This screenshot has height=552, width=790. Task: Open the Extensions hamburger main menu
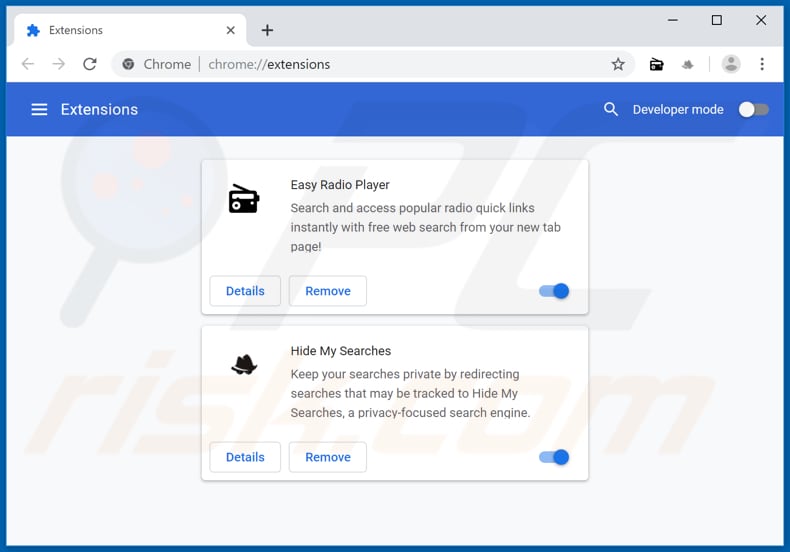[x=39, y=109]
